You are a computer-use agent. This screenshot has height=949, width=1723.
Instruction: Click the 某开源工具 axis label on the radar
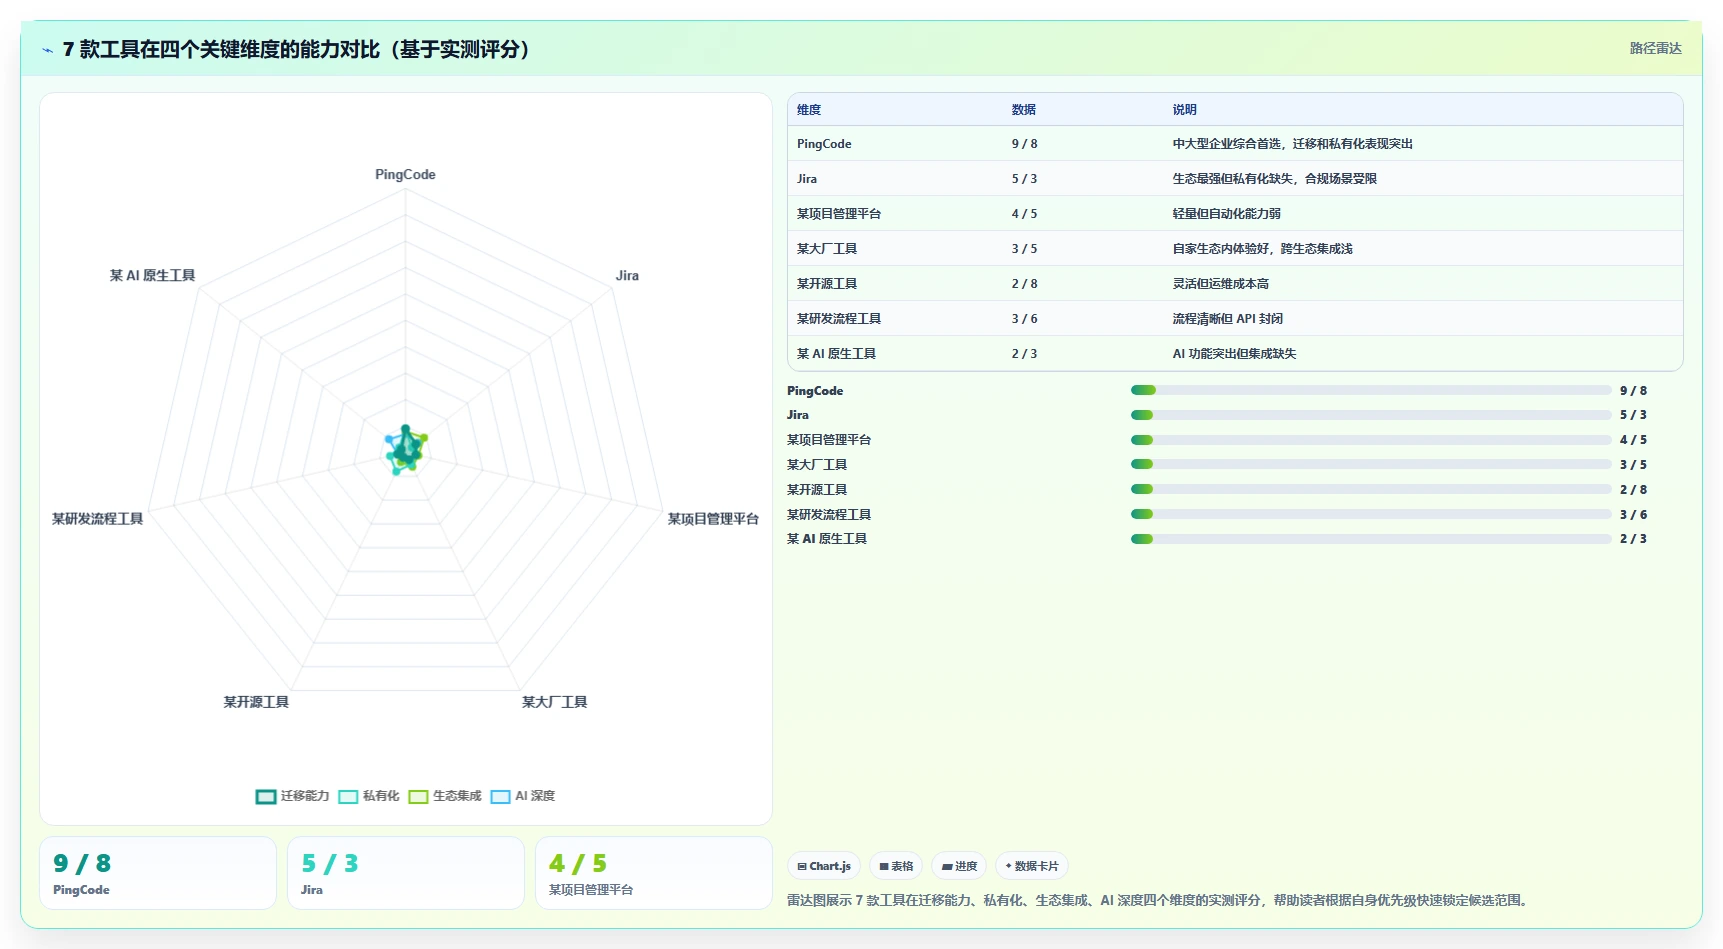(256, 702)
